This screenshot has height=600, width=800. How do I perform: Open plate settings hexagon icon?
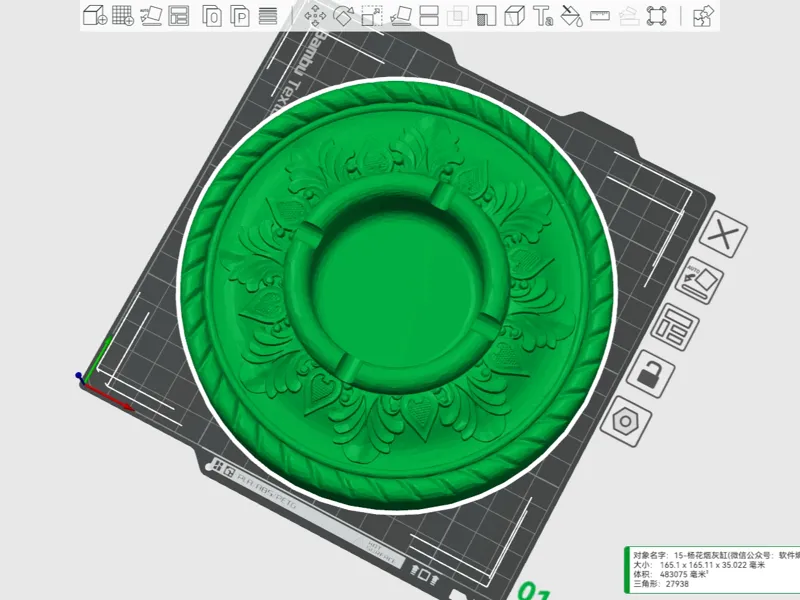coord(626,421)
